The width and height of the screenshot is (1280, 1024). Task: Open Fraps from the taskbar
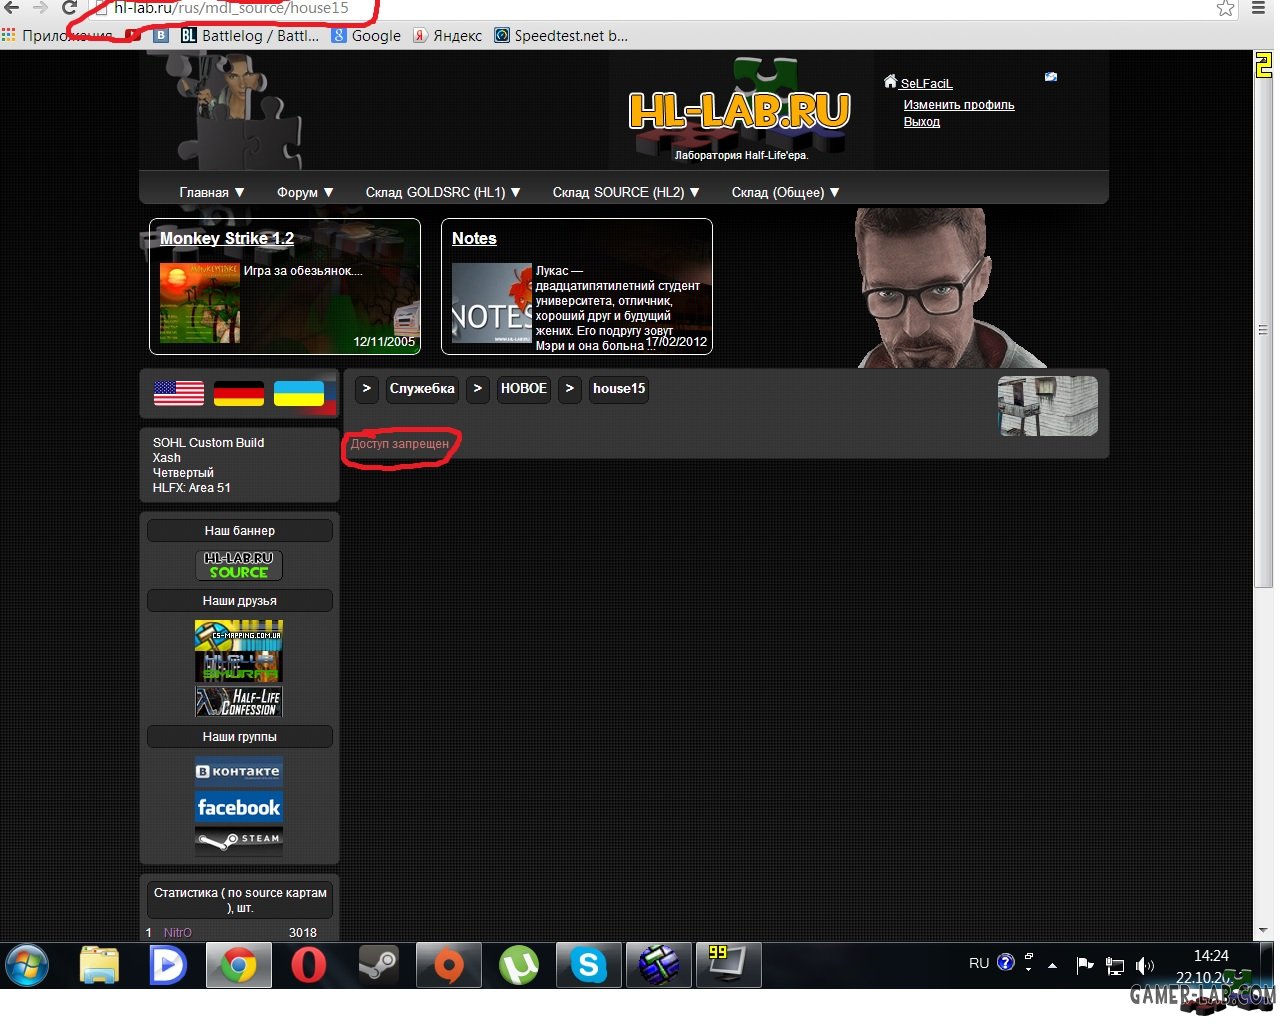729,966
